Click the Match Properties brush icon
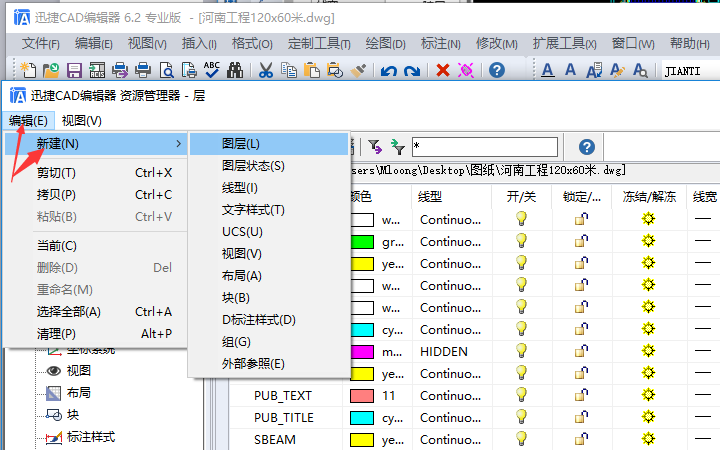Image resolution: width=720 pixels, height=450 pixels. (358, 70)
